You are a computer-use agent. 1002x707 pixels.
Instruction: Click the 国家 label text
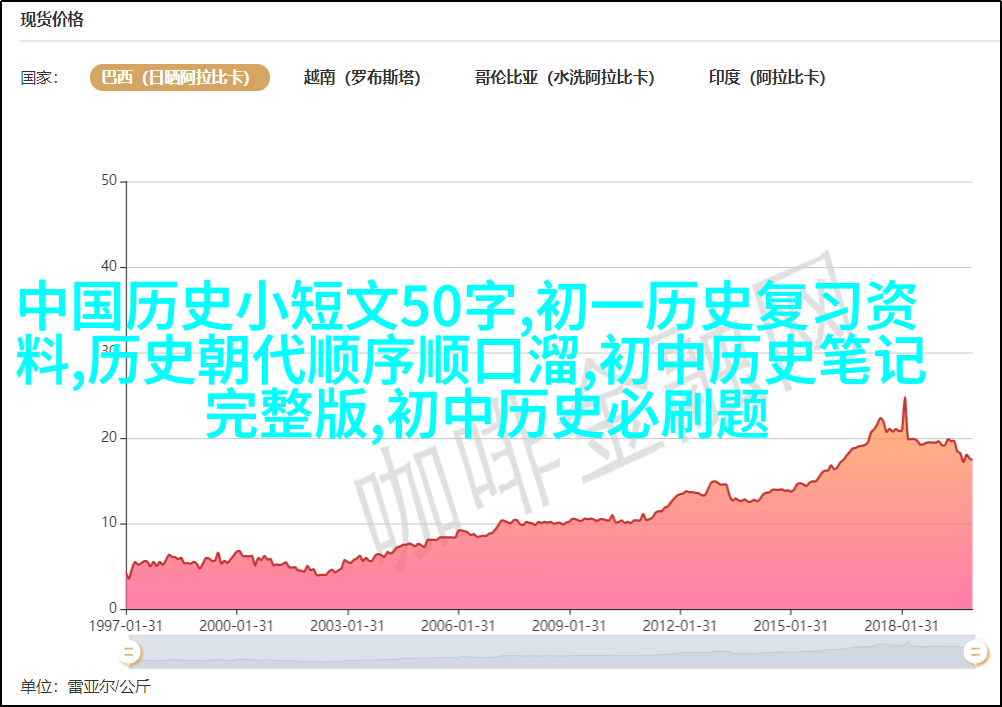point(39,78)
